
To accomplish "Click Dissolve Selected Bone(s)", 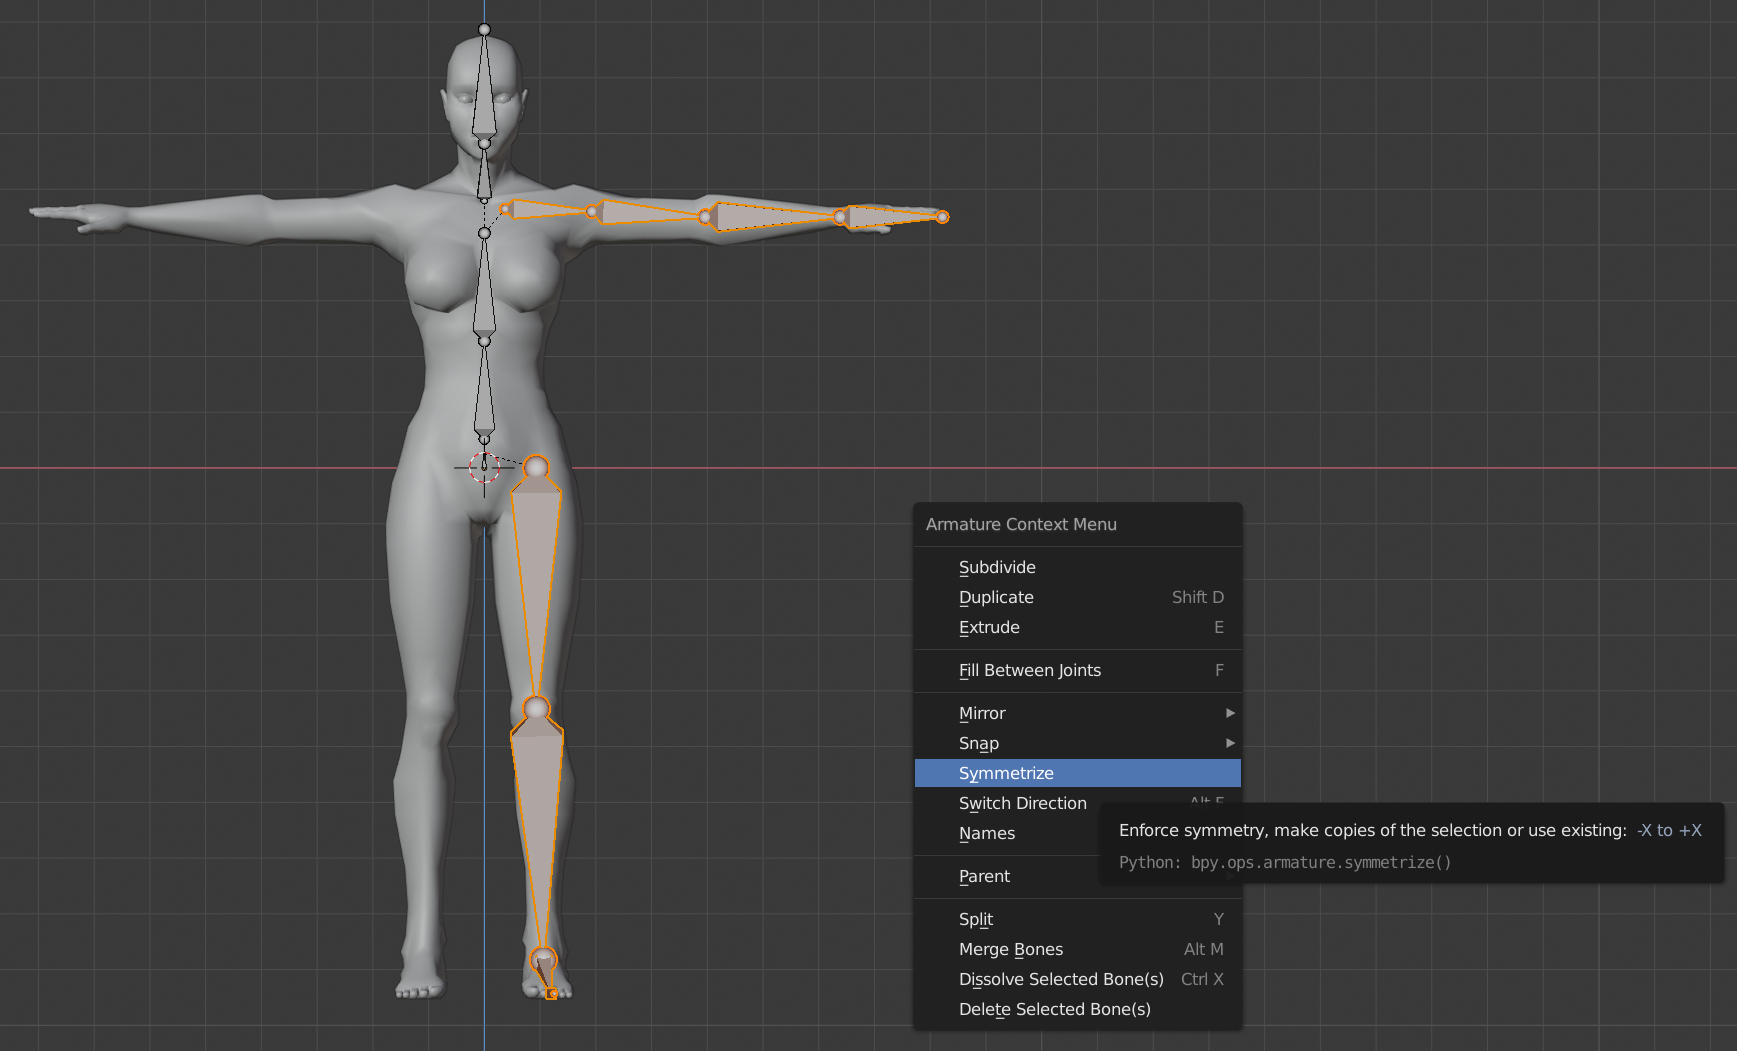I will (1077, 979).
